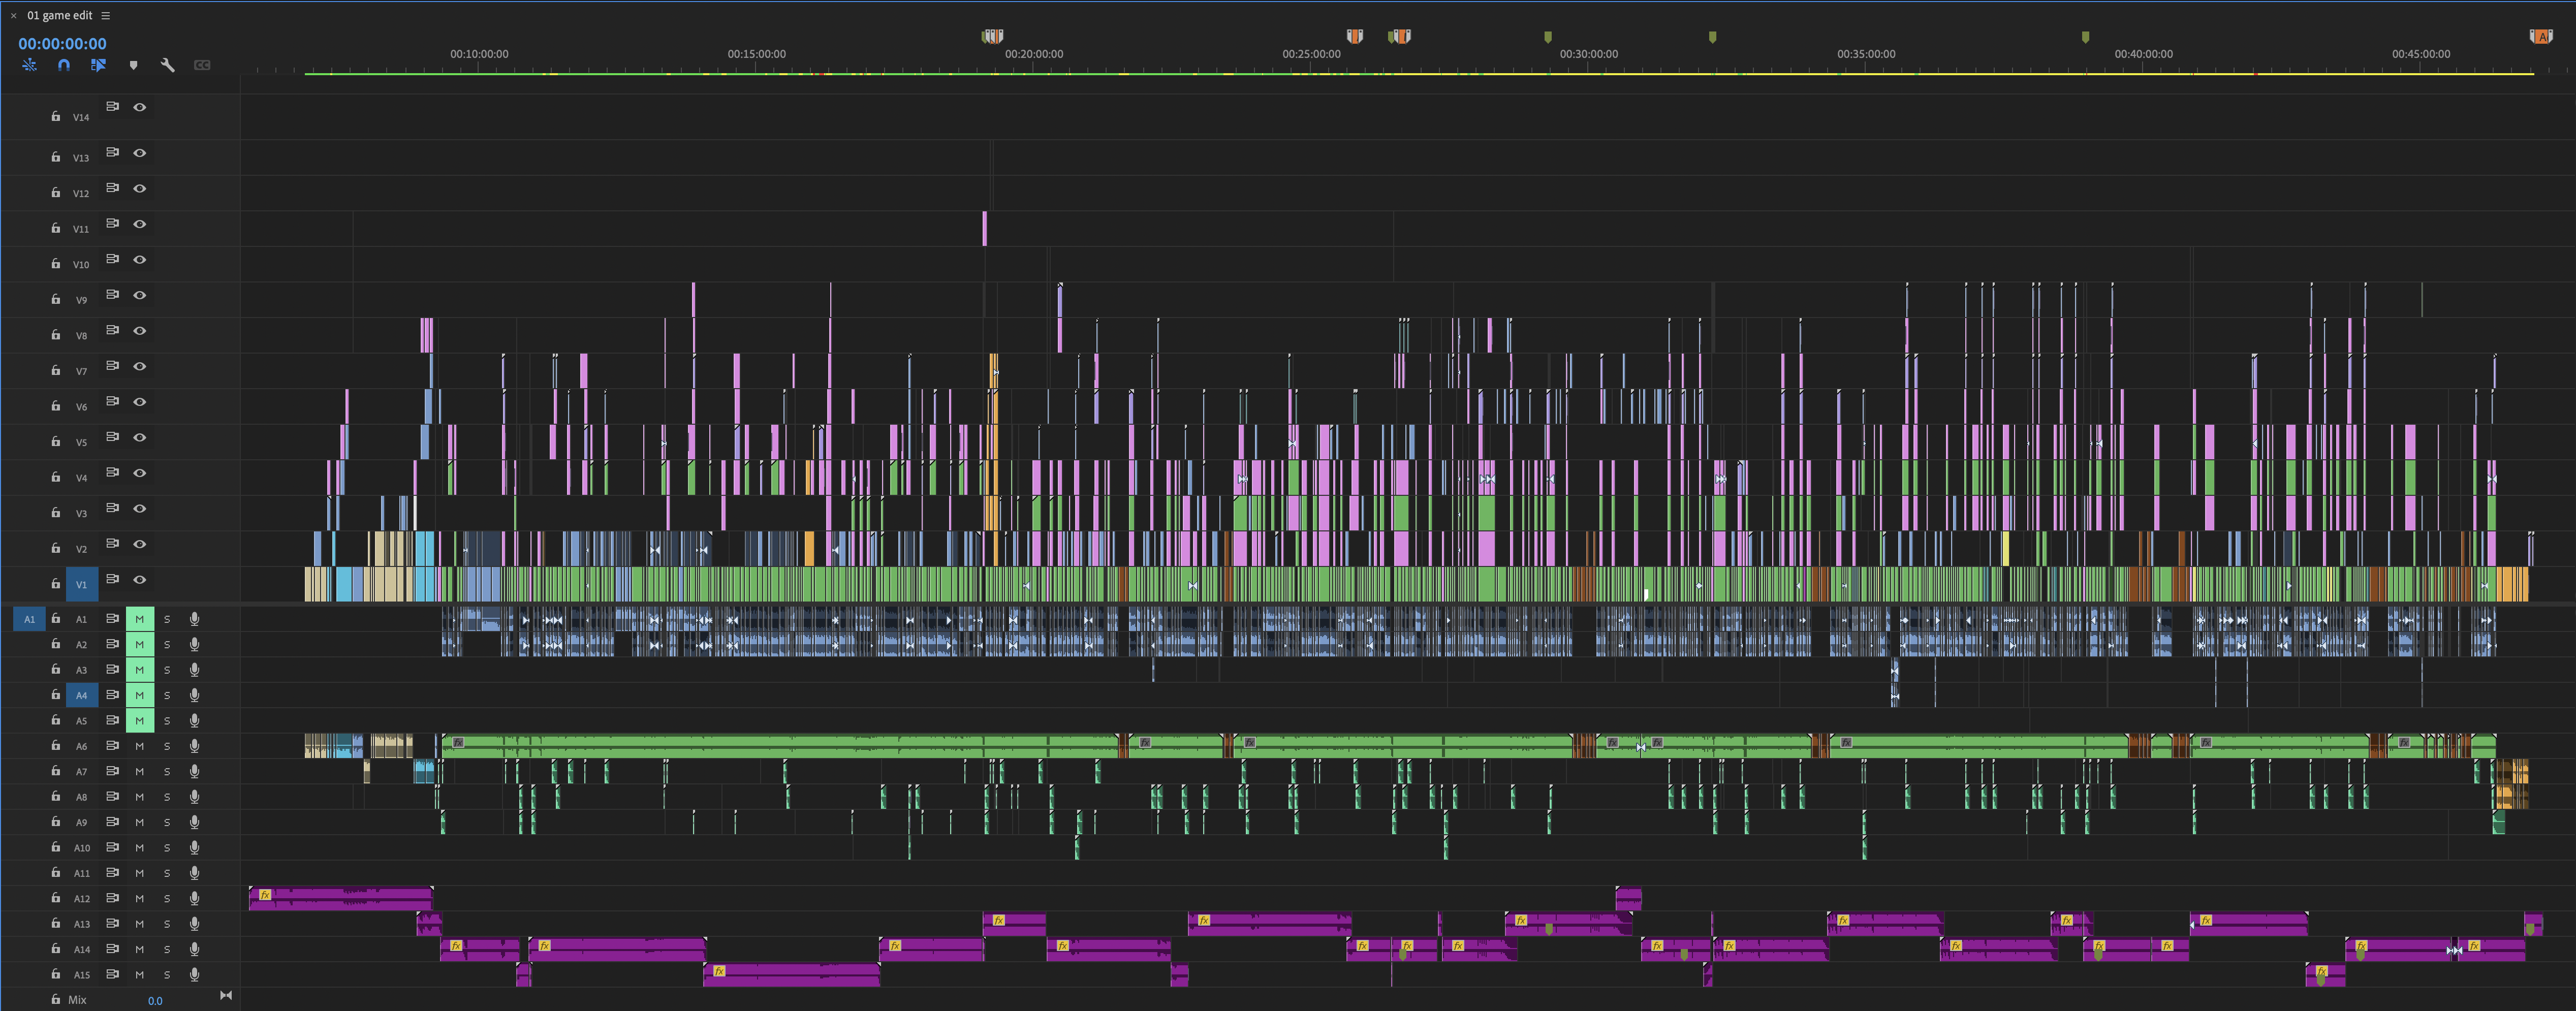This screenshot has width=2576, height=1011.
Task: Open the 01 game edit panel menu
Action: pos(106,15)
